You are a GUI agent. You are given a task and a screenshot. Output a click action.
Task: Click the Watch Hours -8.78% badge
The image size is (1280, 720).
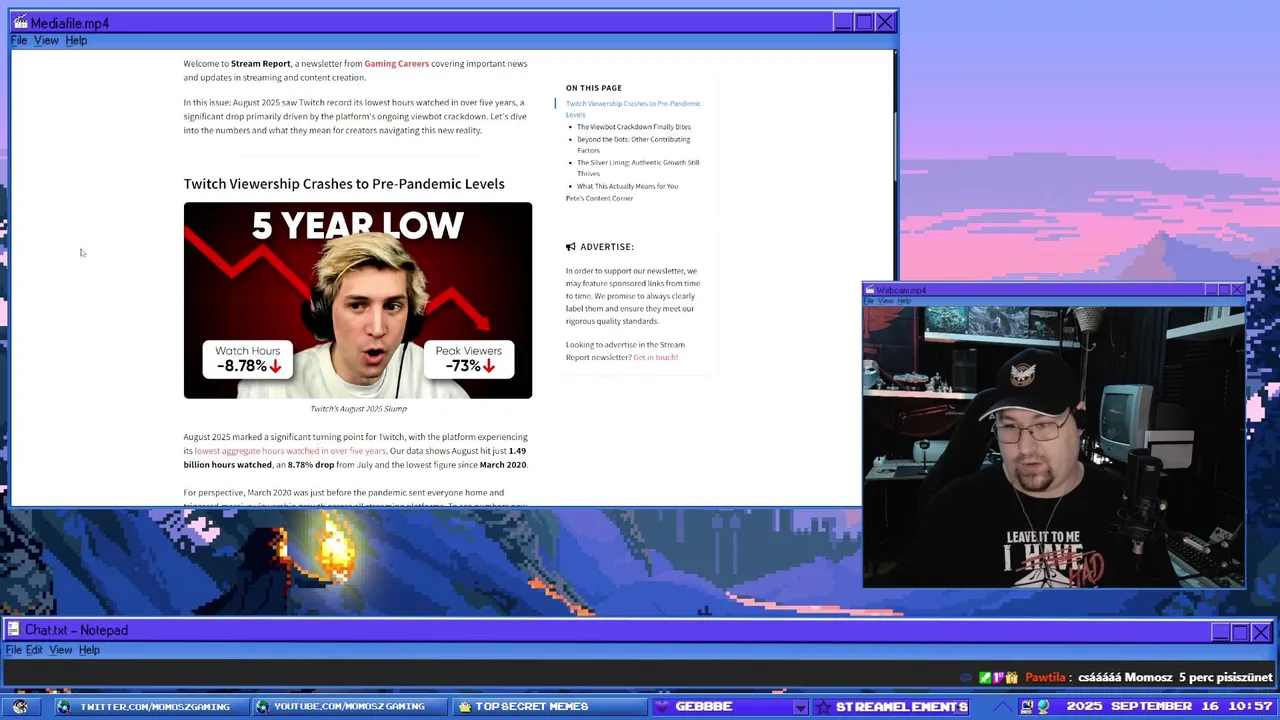click(x=247, y=359)
